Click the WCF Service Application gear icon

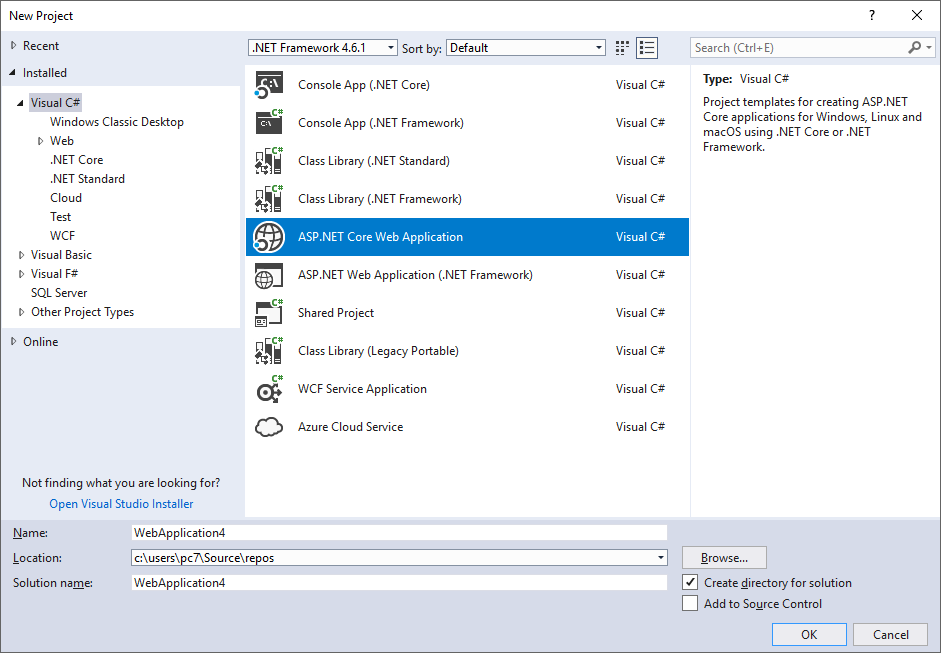(x=268, y=389)
